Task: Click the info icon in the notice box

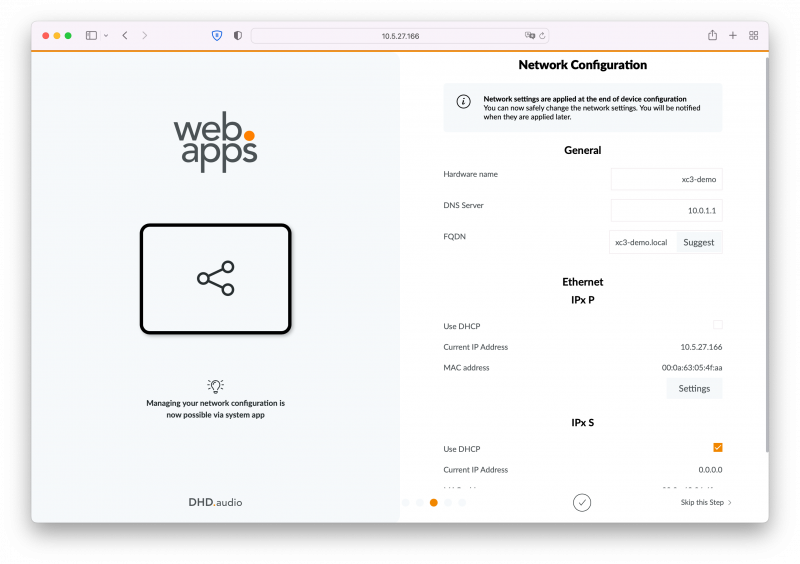Action: 463,102
